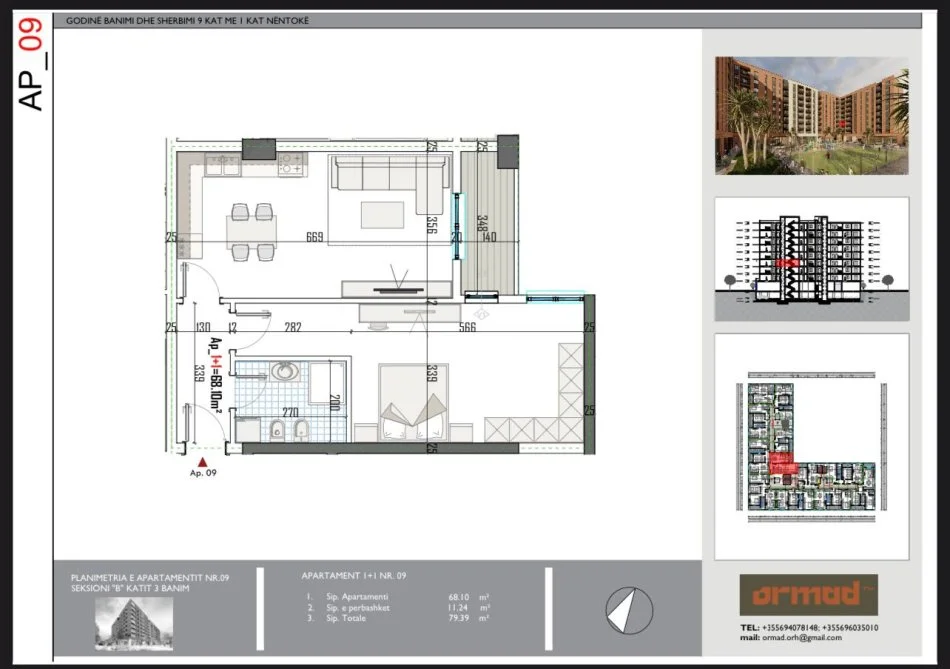Click the APARTAMENT 1+1 NR. 09 heading
This screenshot has height=669, width=950.
click(354, 576)
